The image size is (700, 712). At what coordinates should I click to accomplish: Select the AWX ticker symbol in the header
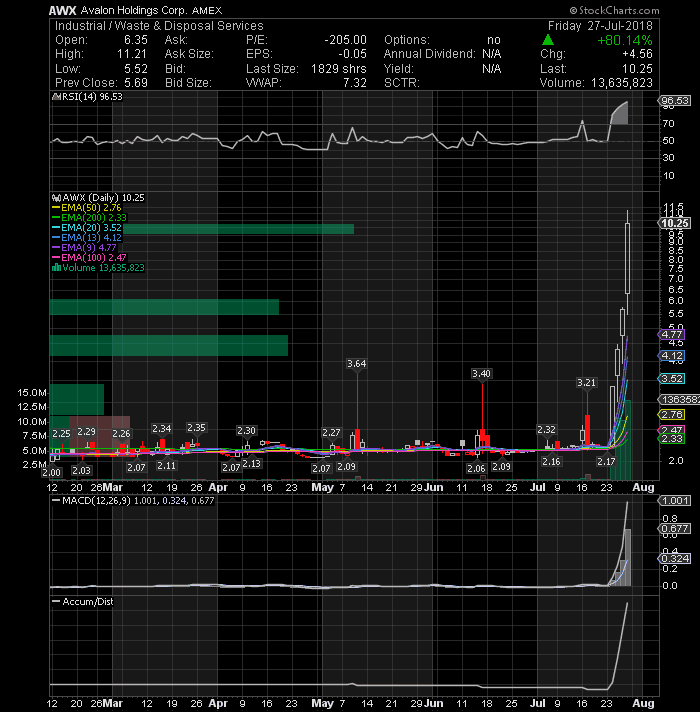63,10
